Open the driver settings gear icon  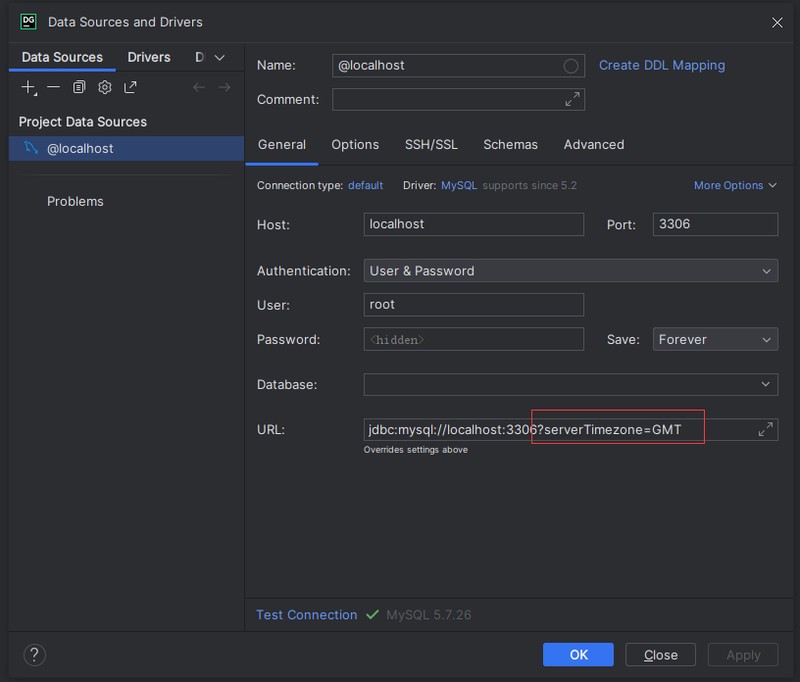click(x=105, y=88)
